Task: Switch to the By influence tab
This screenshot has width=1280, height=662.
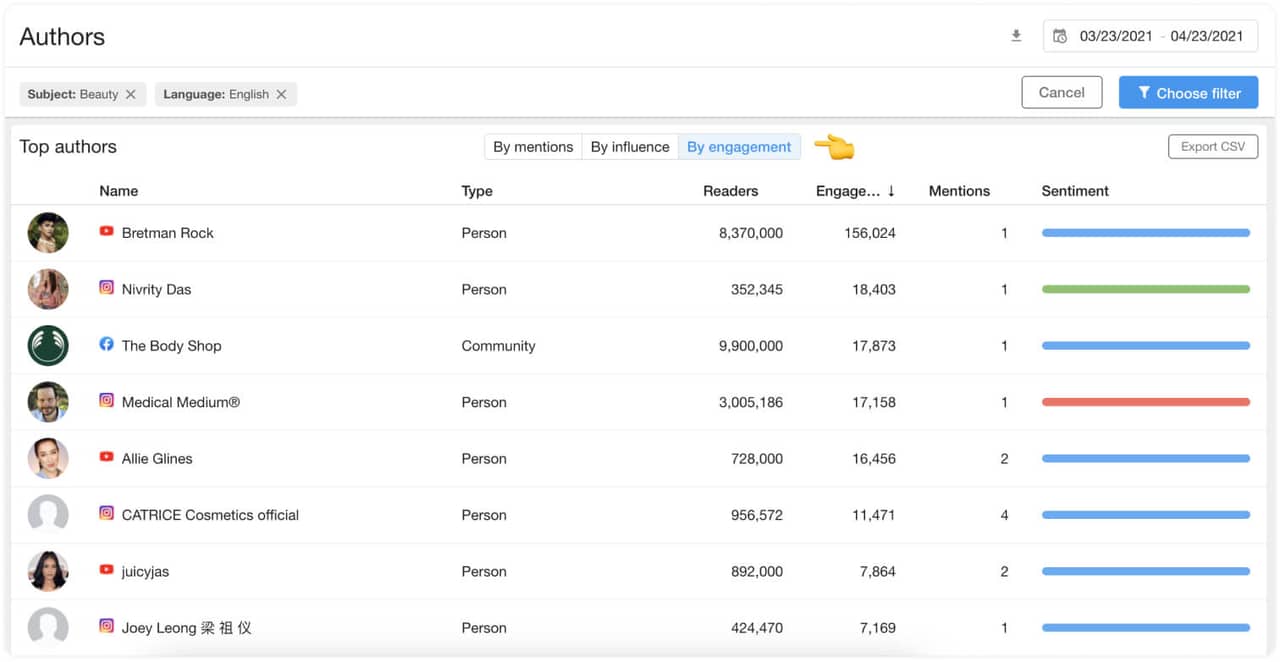Action: [629, 146]
